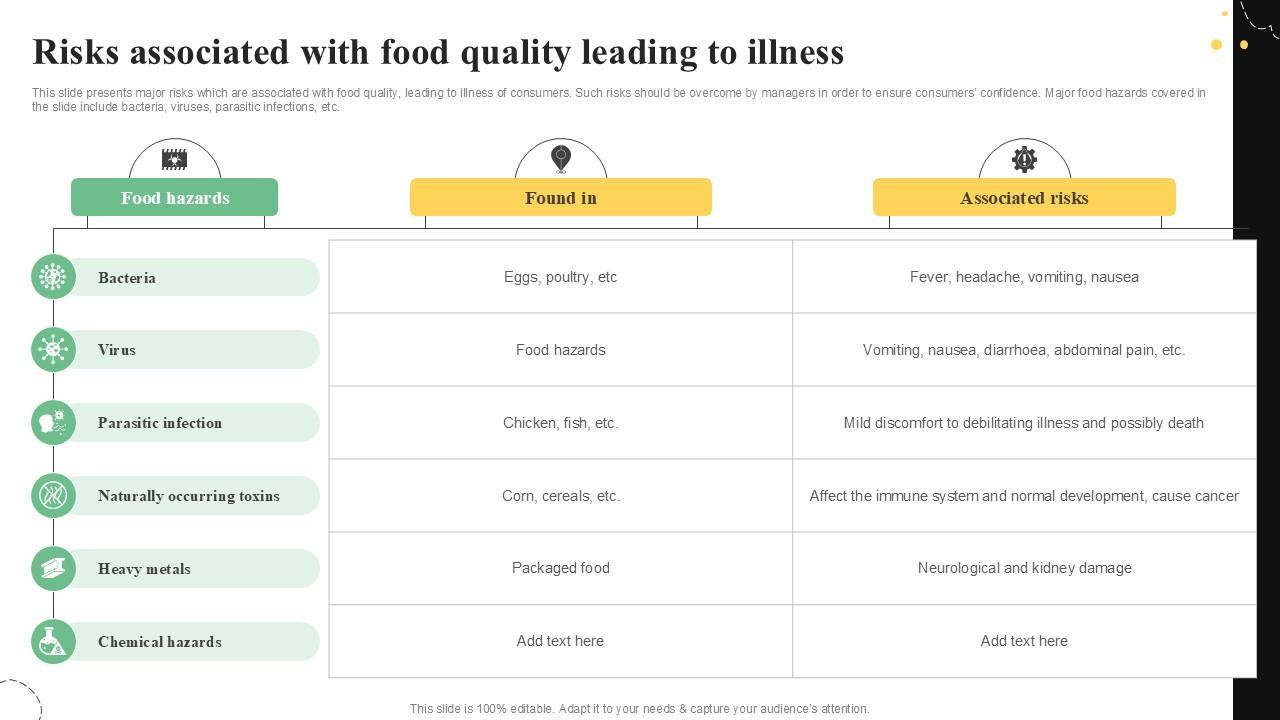The height and width of the screenshot is (720, 1280).
Task: Select the slide title text
Action: click(438, 52)
